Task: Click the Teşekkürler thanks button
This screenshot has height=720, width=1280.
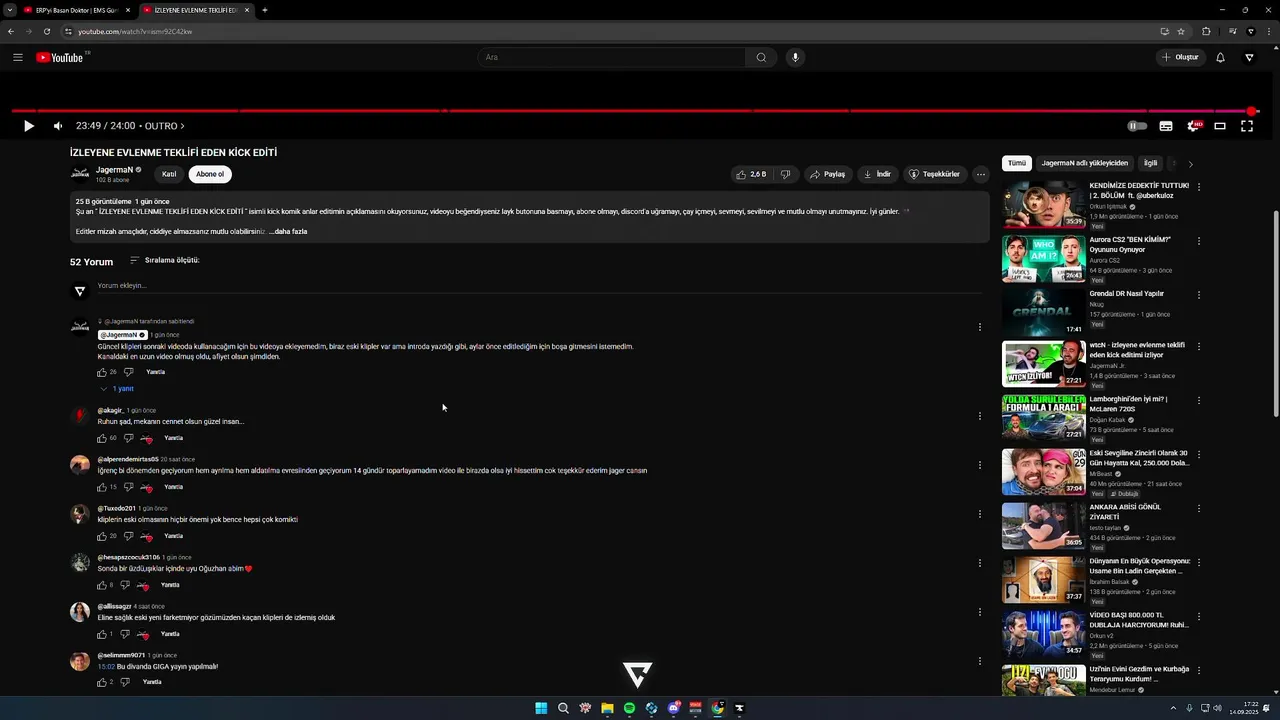Action: [x=934, y=174]
